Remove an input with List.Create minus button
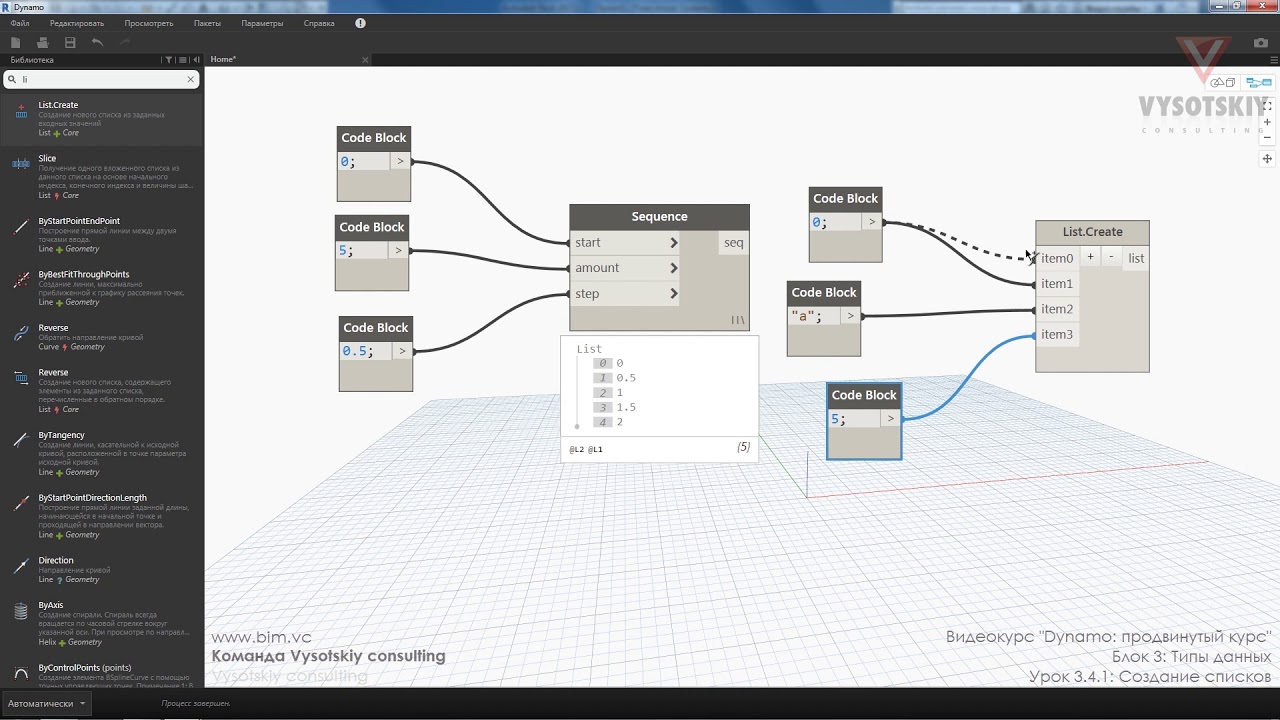 coord(1111,257)
